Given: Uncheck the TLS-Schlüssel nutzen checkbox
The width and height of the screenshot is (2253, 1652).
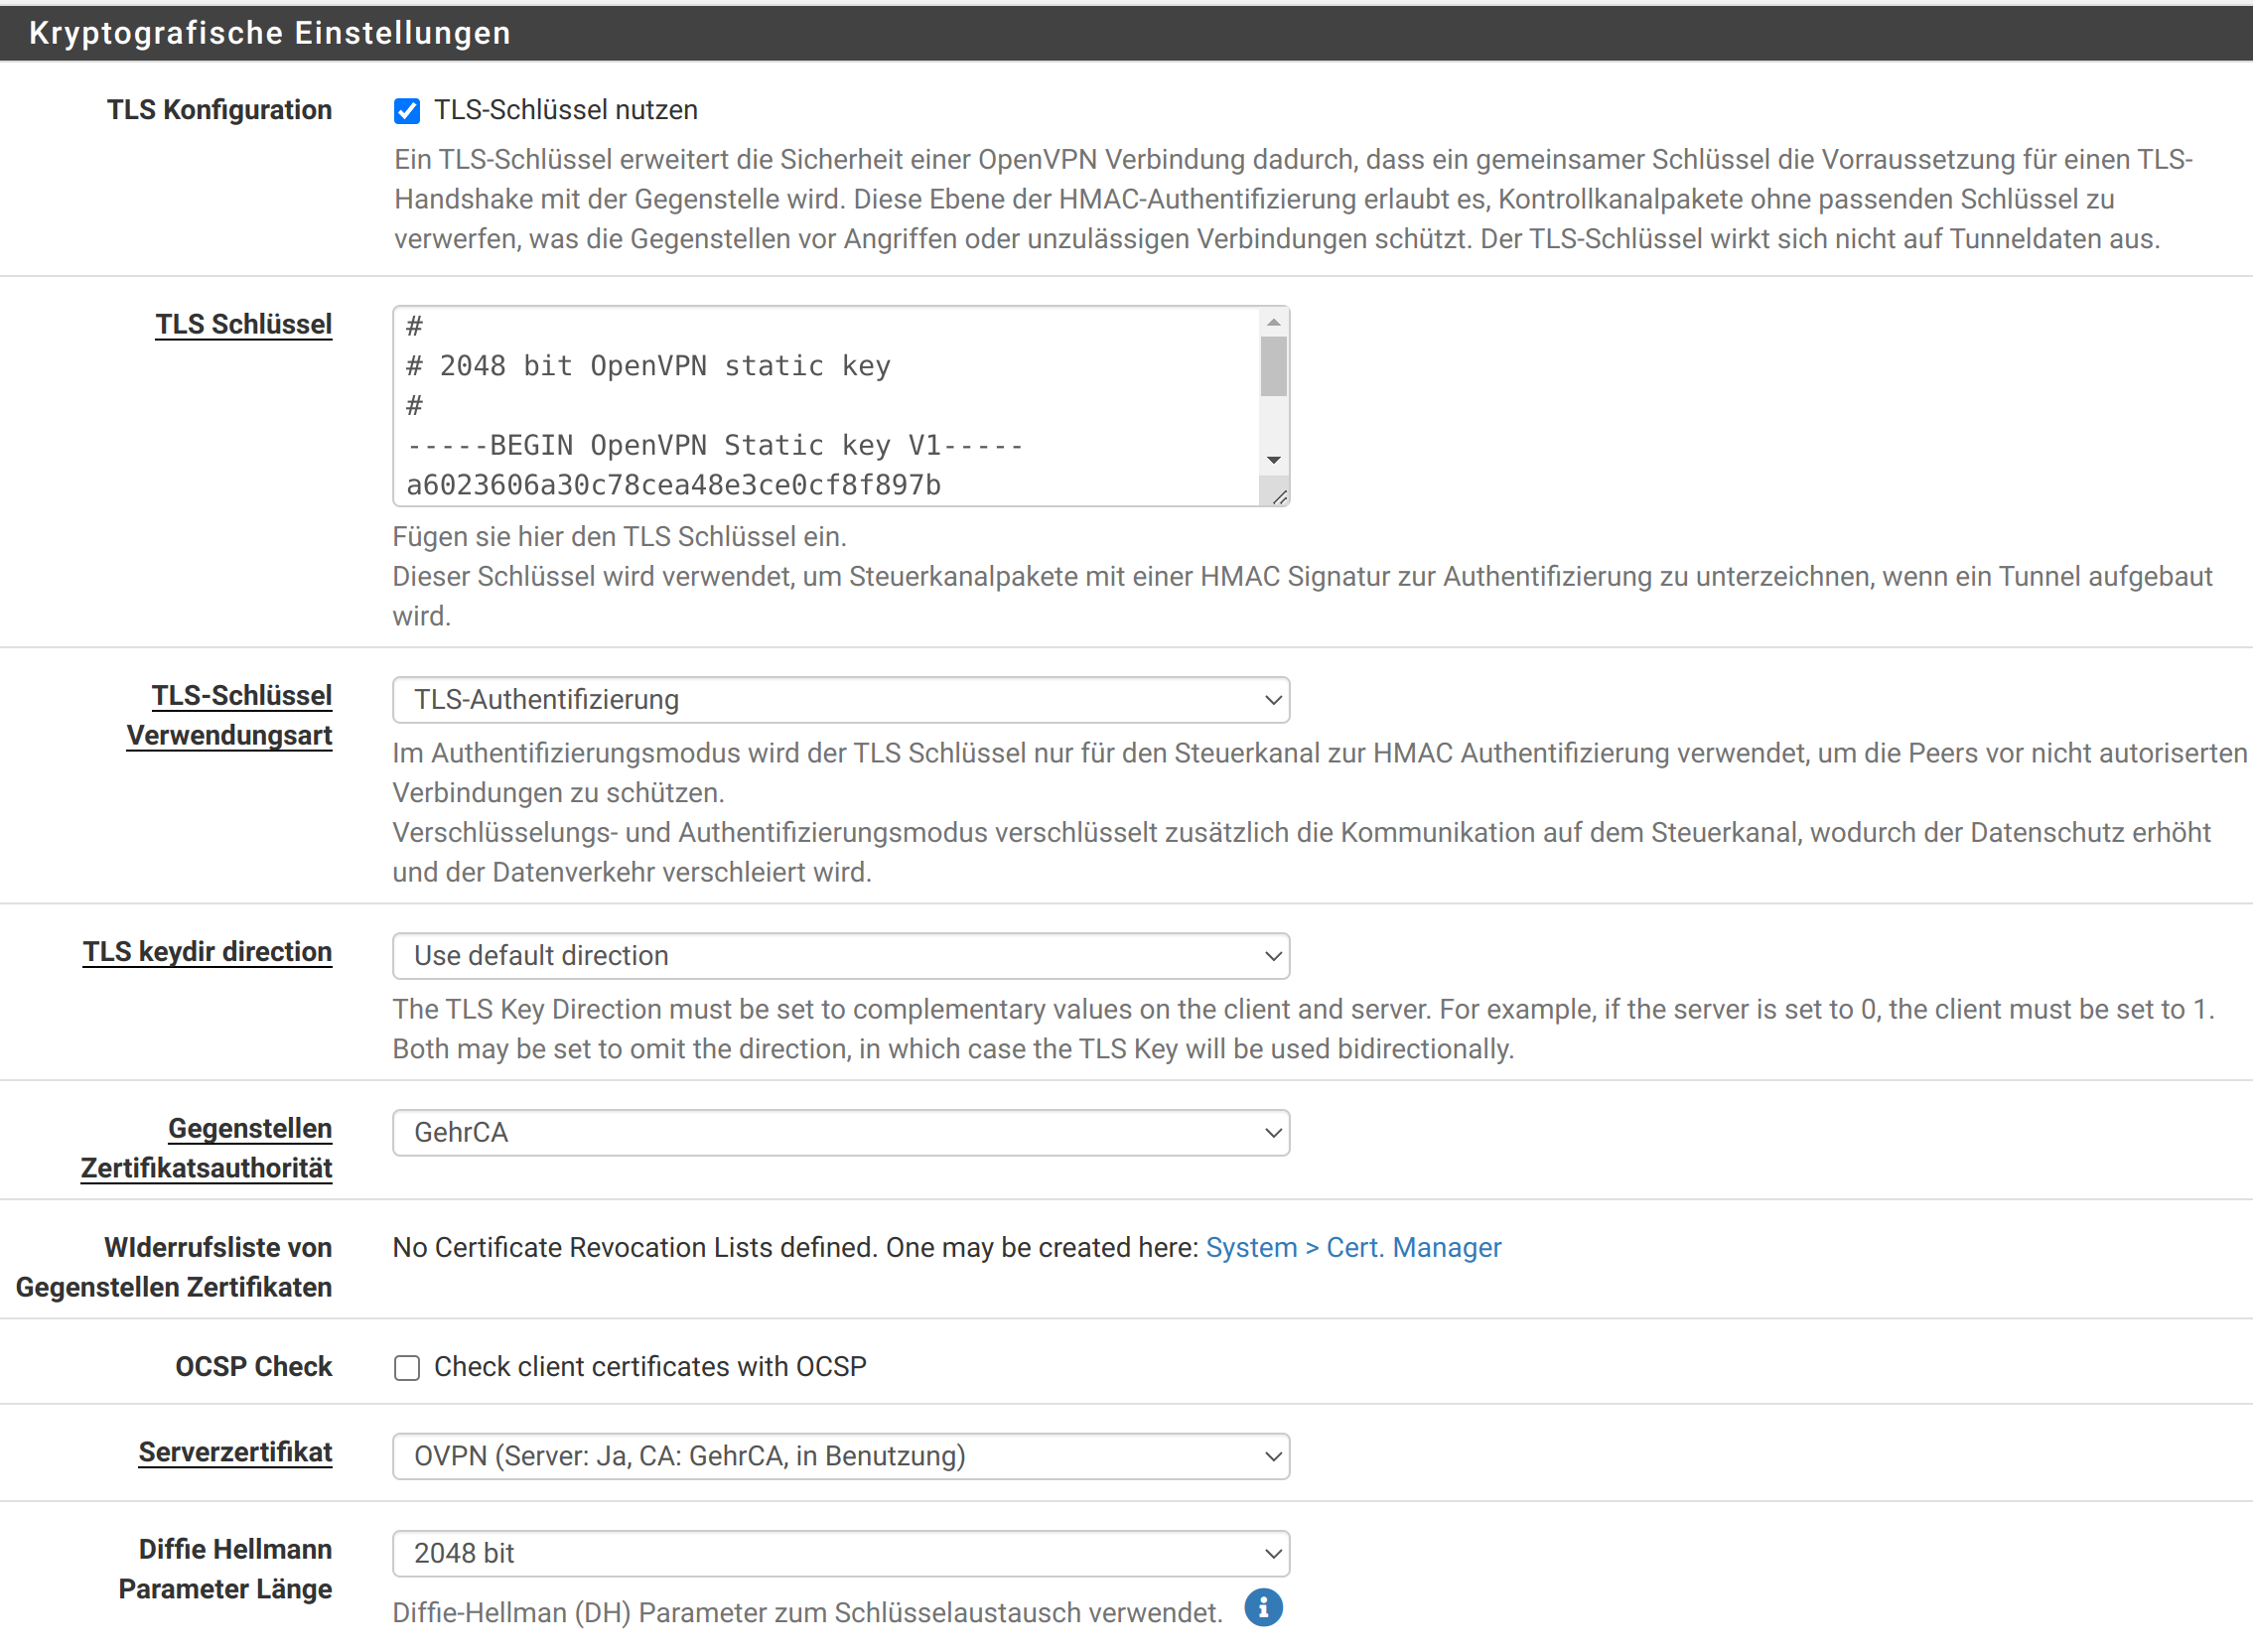Looking at the screenshot, I should [x=407, y=111].
